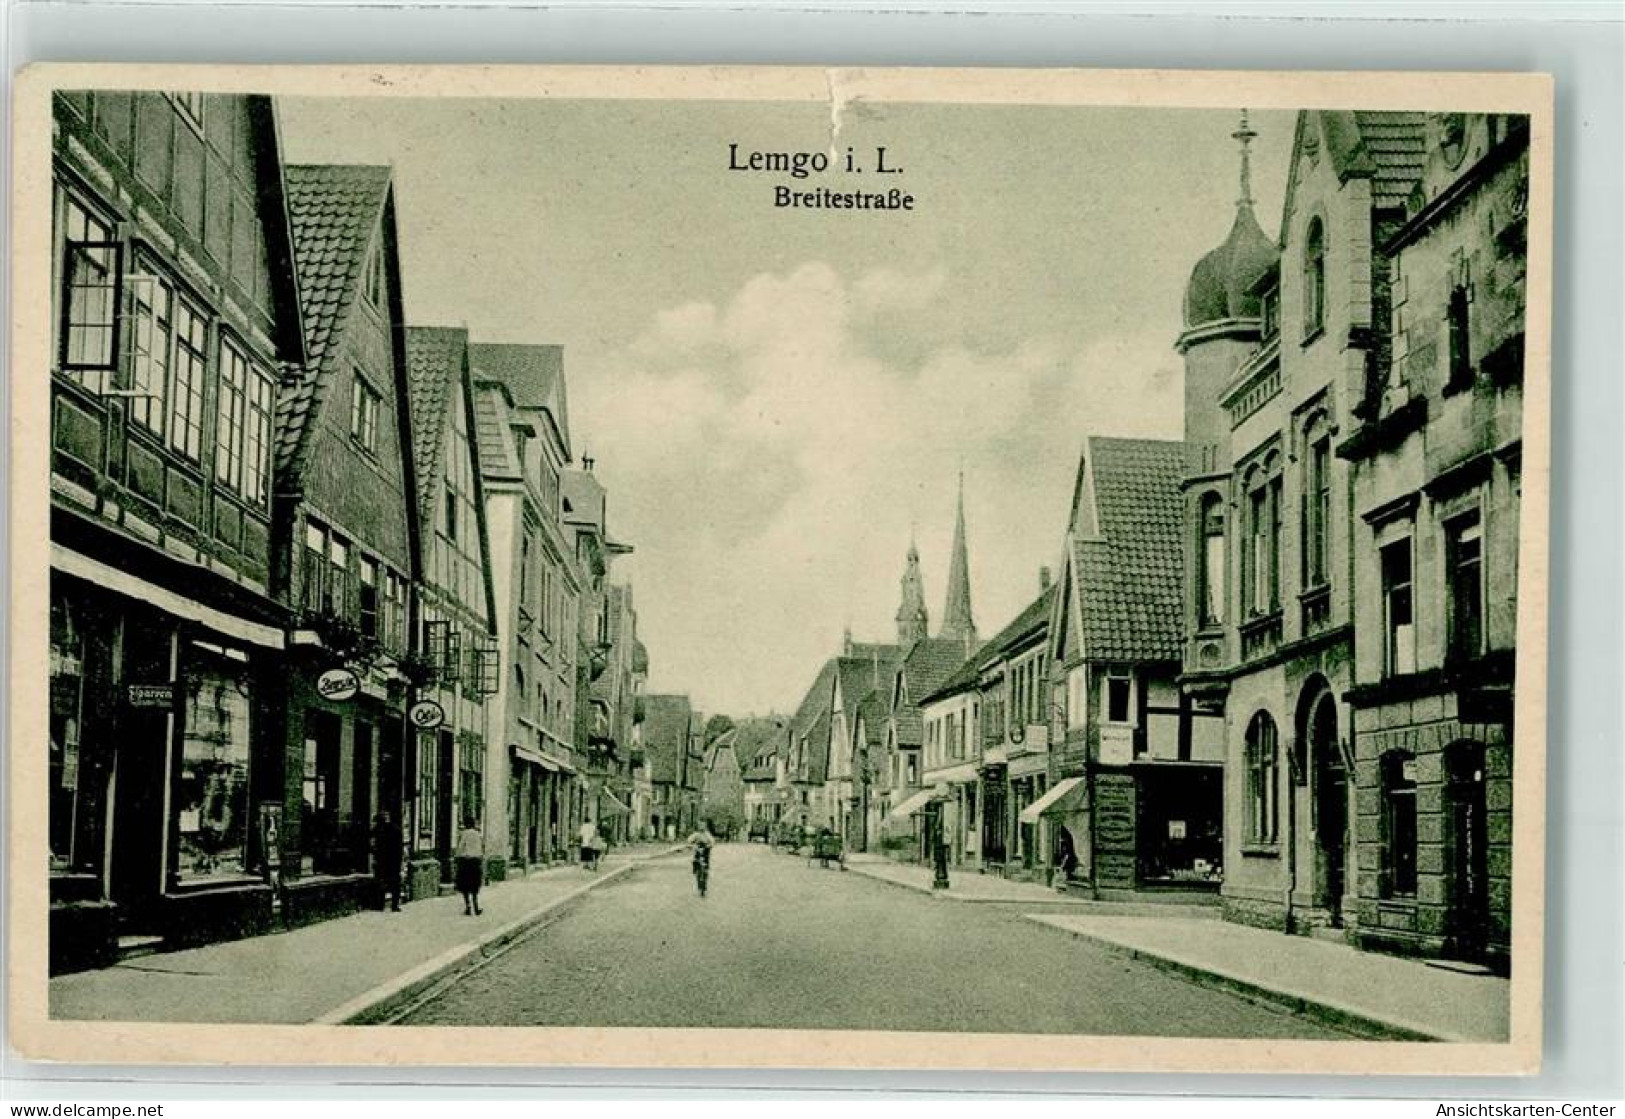Click the striped awning on right side
1625x1119 pixels.
(x=1053, y=800)
